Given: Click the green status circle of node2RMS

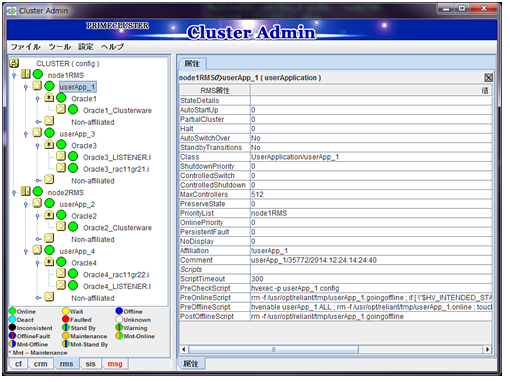Looking at the screenshot, I should click(x=38, y=192).
